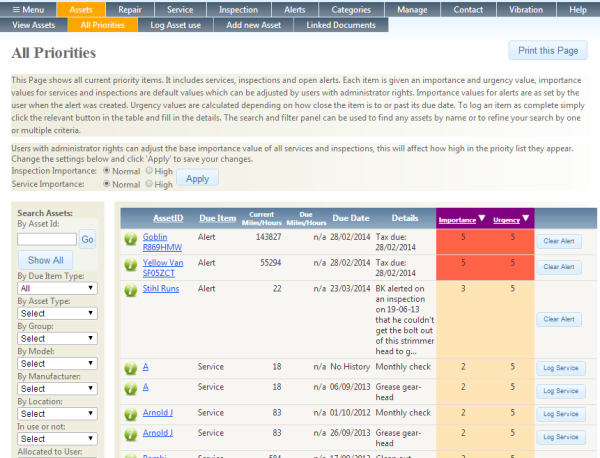Open the Contact tab
The image size is (600, 458).
[468, 10]
